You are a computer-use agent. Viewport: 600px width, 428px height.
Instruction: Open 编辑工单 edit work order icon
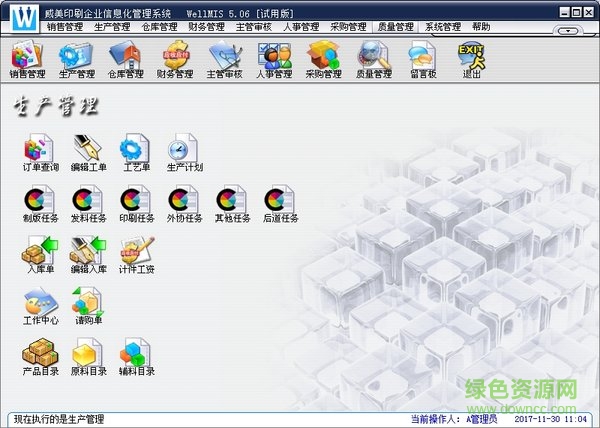[x=88, y=152]
